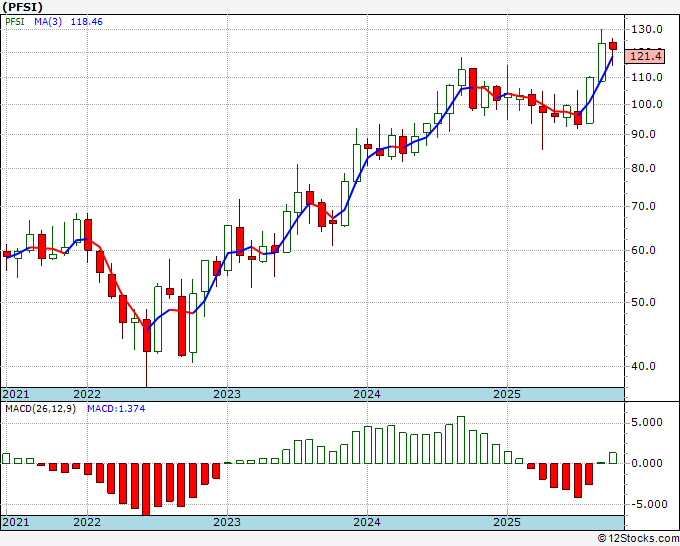Click the current price tag 121.4
The height and width of the screenshot is (546, 680).
pos(646,56)
